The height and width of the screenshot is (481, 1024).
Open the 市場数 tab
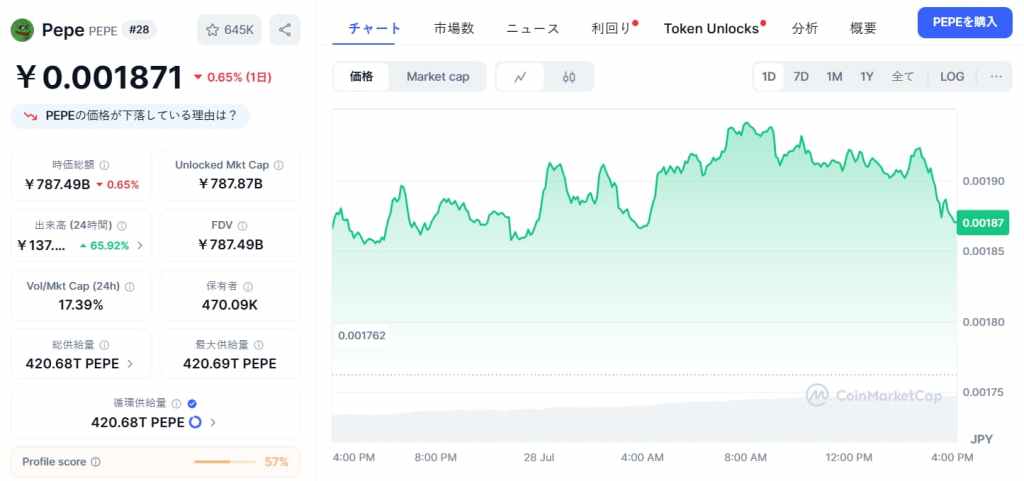coord(454,29)
